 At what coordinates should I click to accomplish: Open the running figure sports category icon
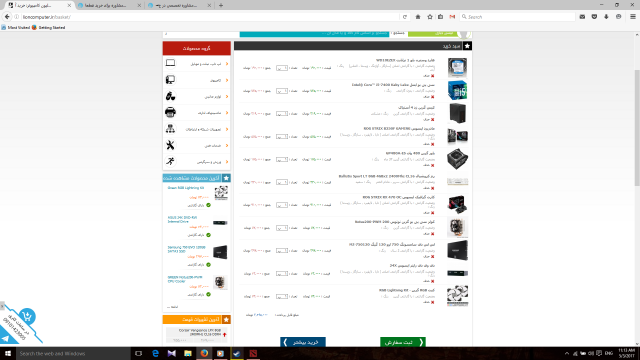click(170, 161)
